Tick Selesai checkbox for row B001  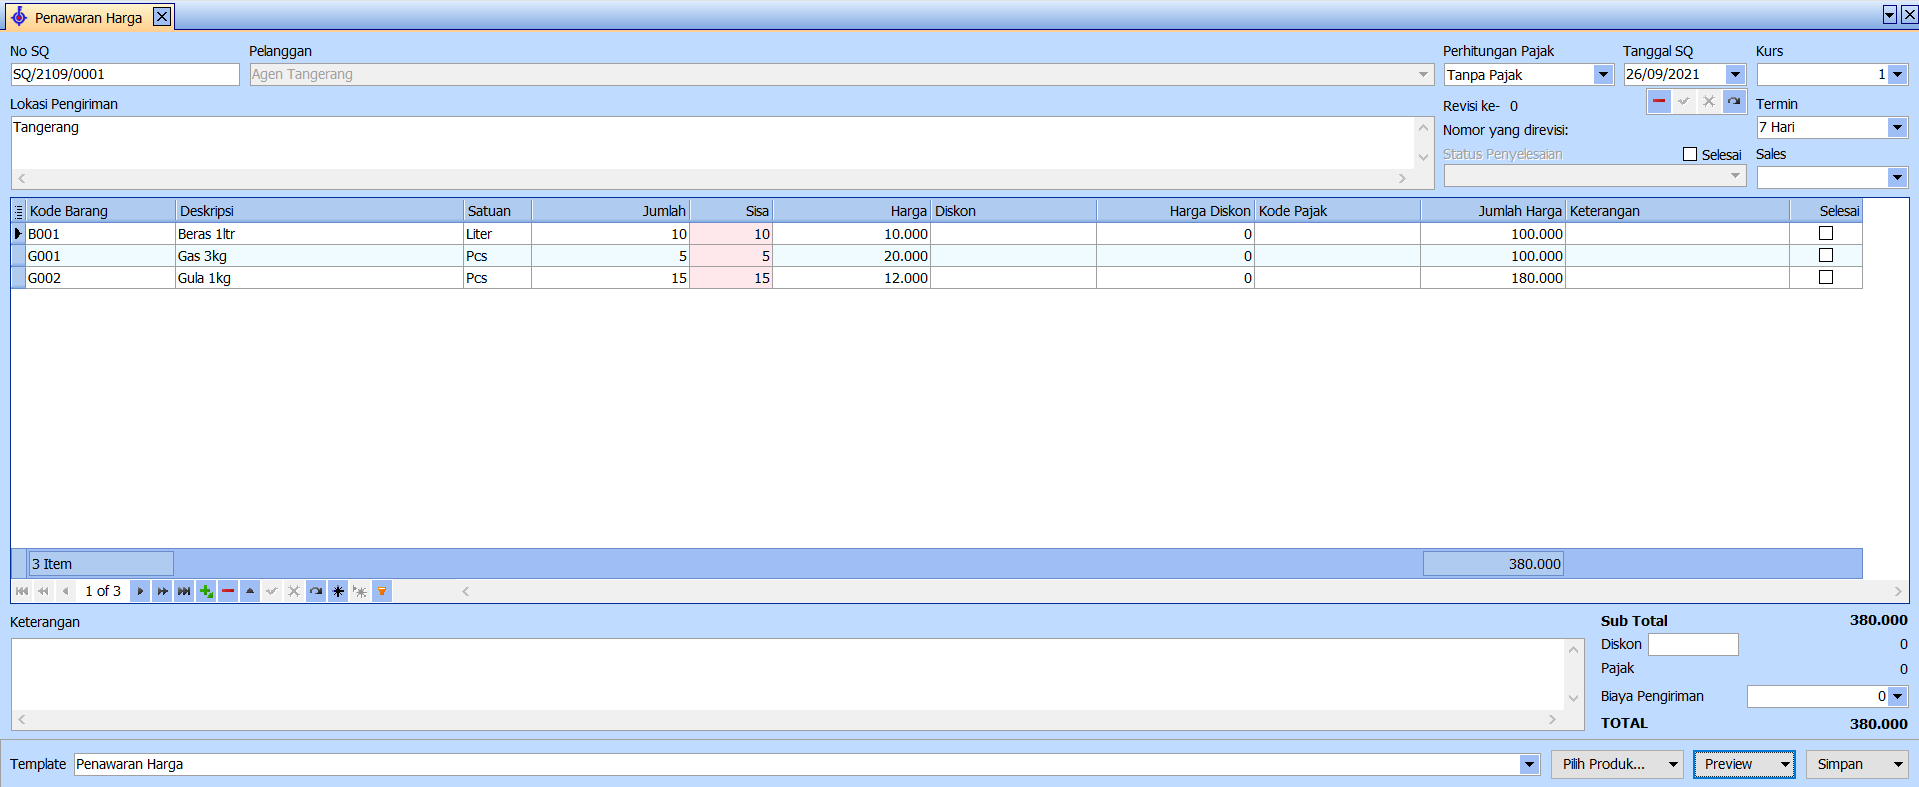[x=1826, y=233]
